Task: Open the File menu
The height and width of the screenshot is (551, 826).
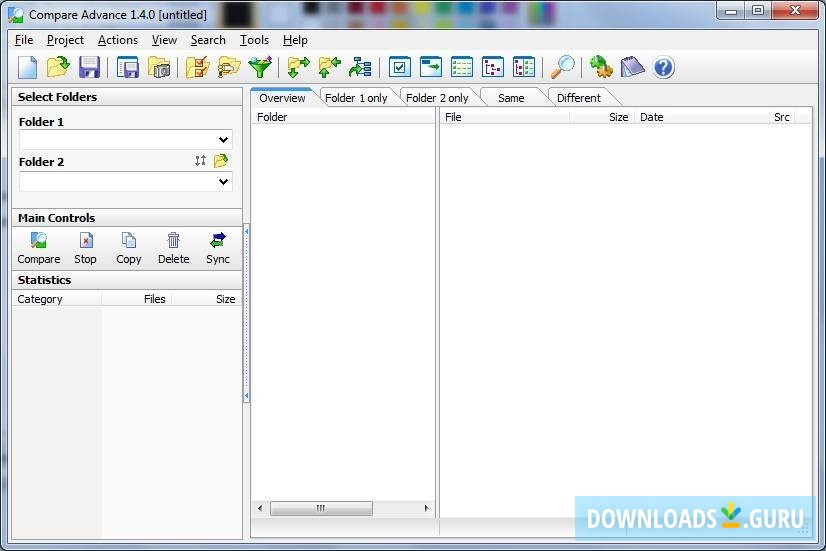Action: tap(24, 40)
